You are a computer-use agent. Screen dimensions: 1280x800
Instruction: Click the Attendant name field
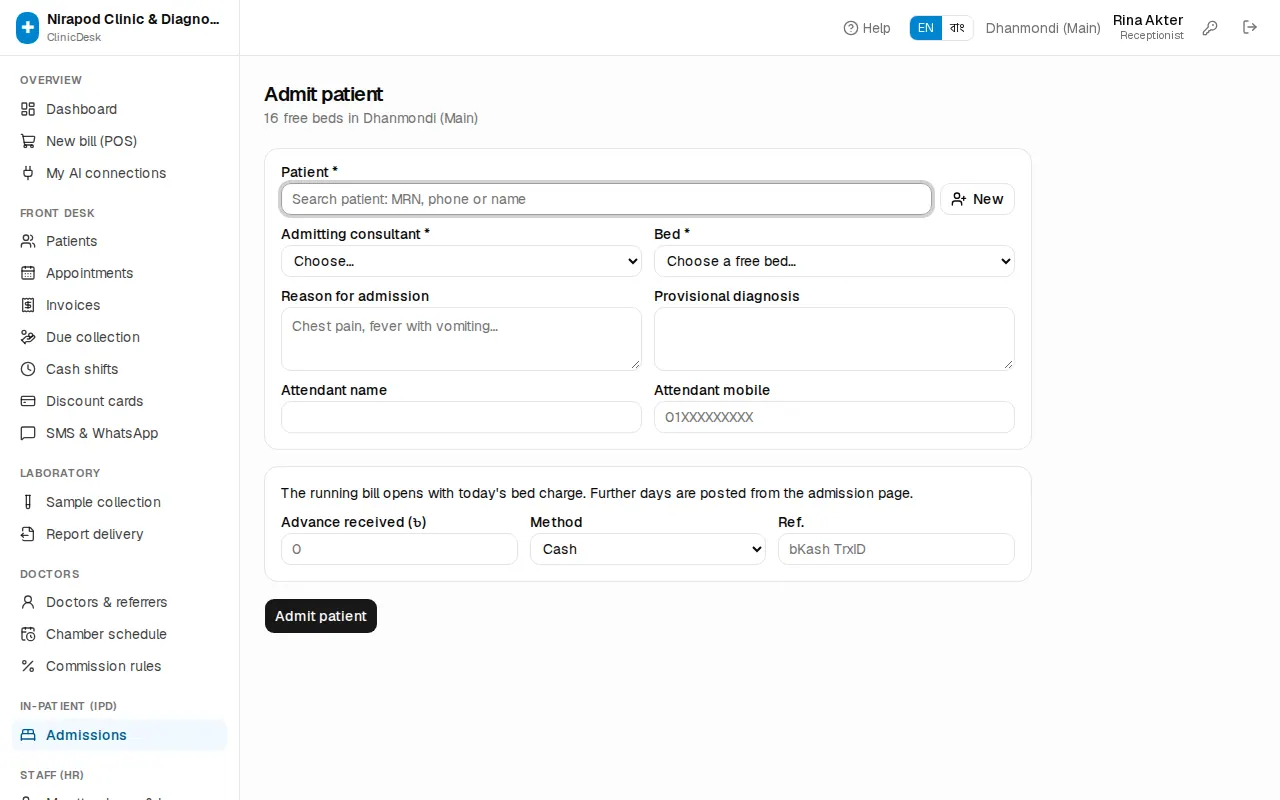coord(461,417)
